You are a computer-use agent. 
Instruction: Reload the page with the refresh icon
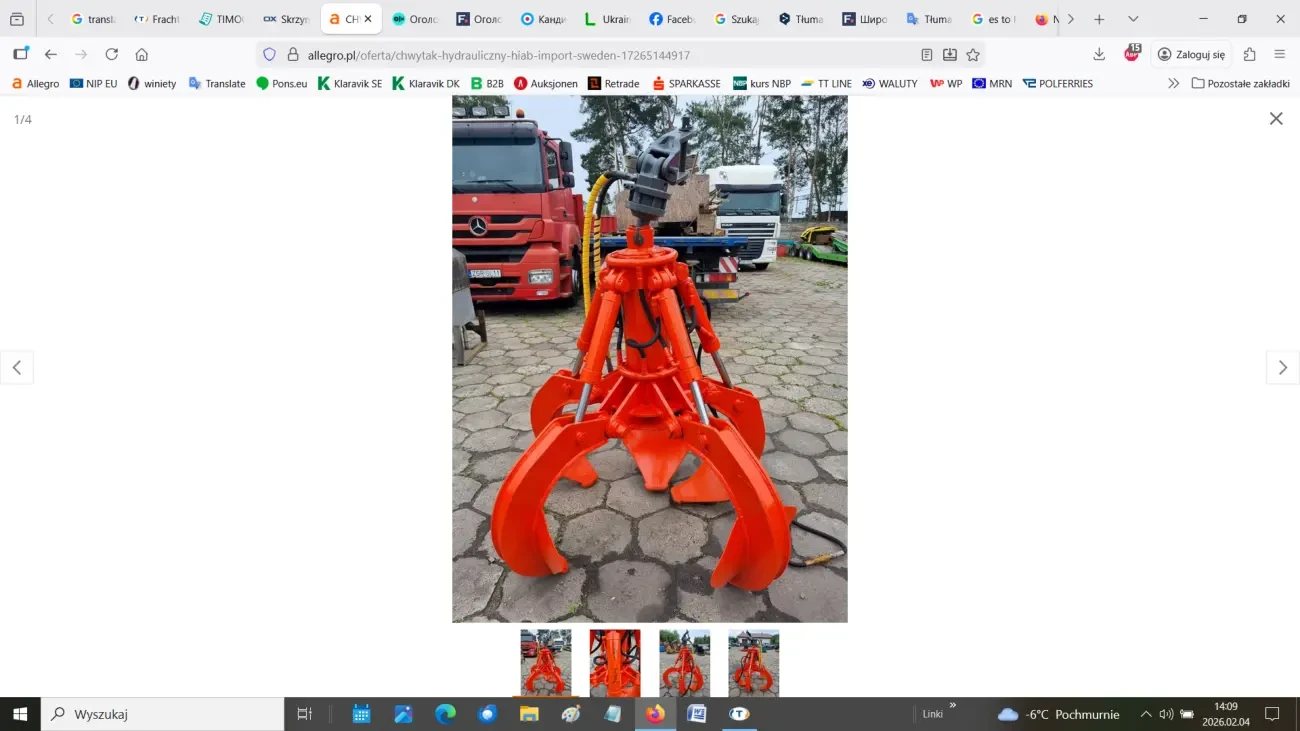111,54
